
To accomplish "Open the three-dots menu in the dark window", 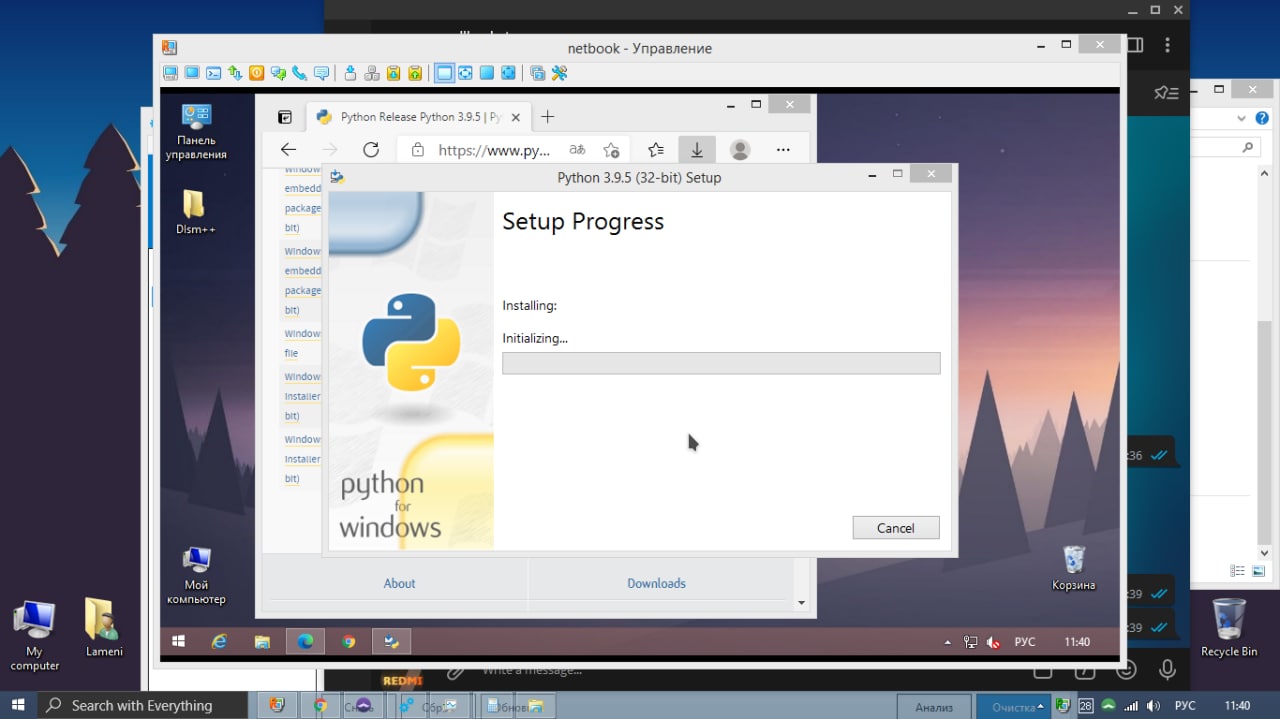I will click(1167, 45).
